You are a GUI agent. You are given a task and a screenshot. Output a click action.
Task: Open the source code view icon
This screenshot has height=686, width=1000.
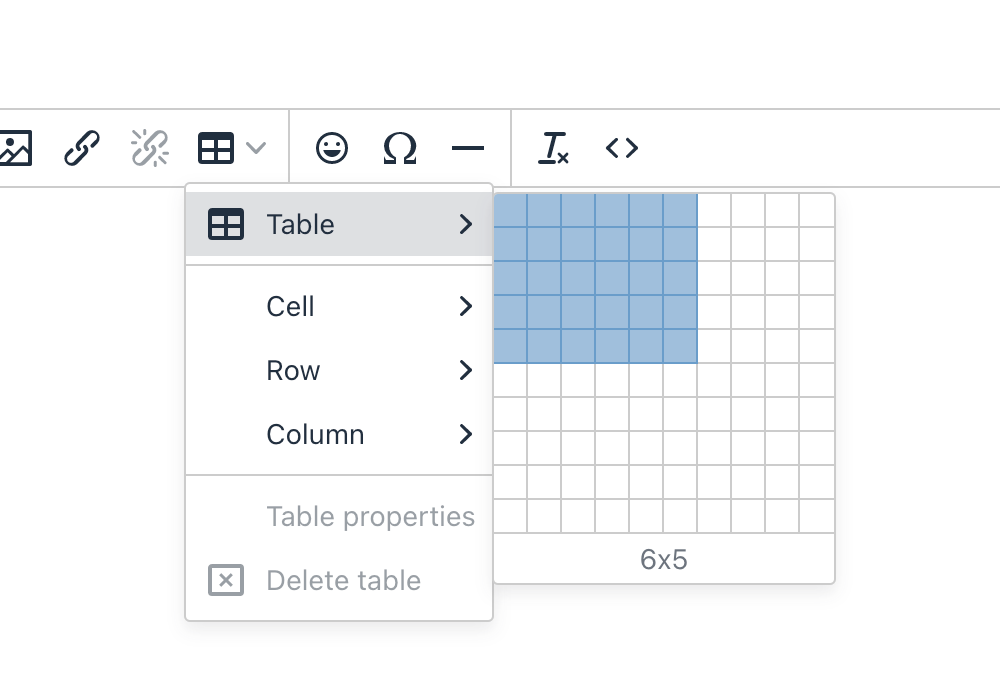click(x=622, y=149)
